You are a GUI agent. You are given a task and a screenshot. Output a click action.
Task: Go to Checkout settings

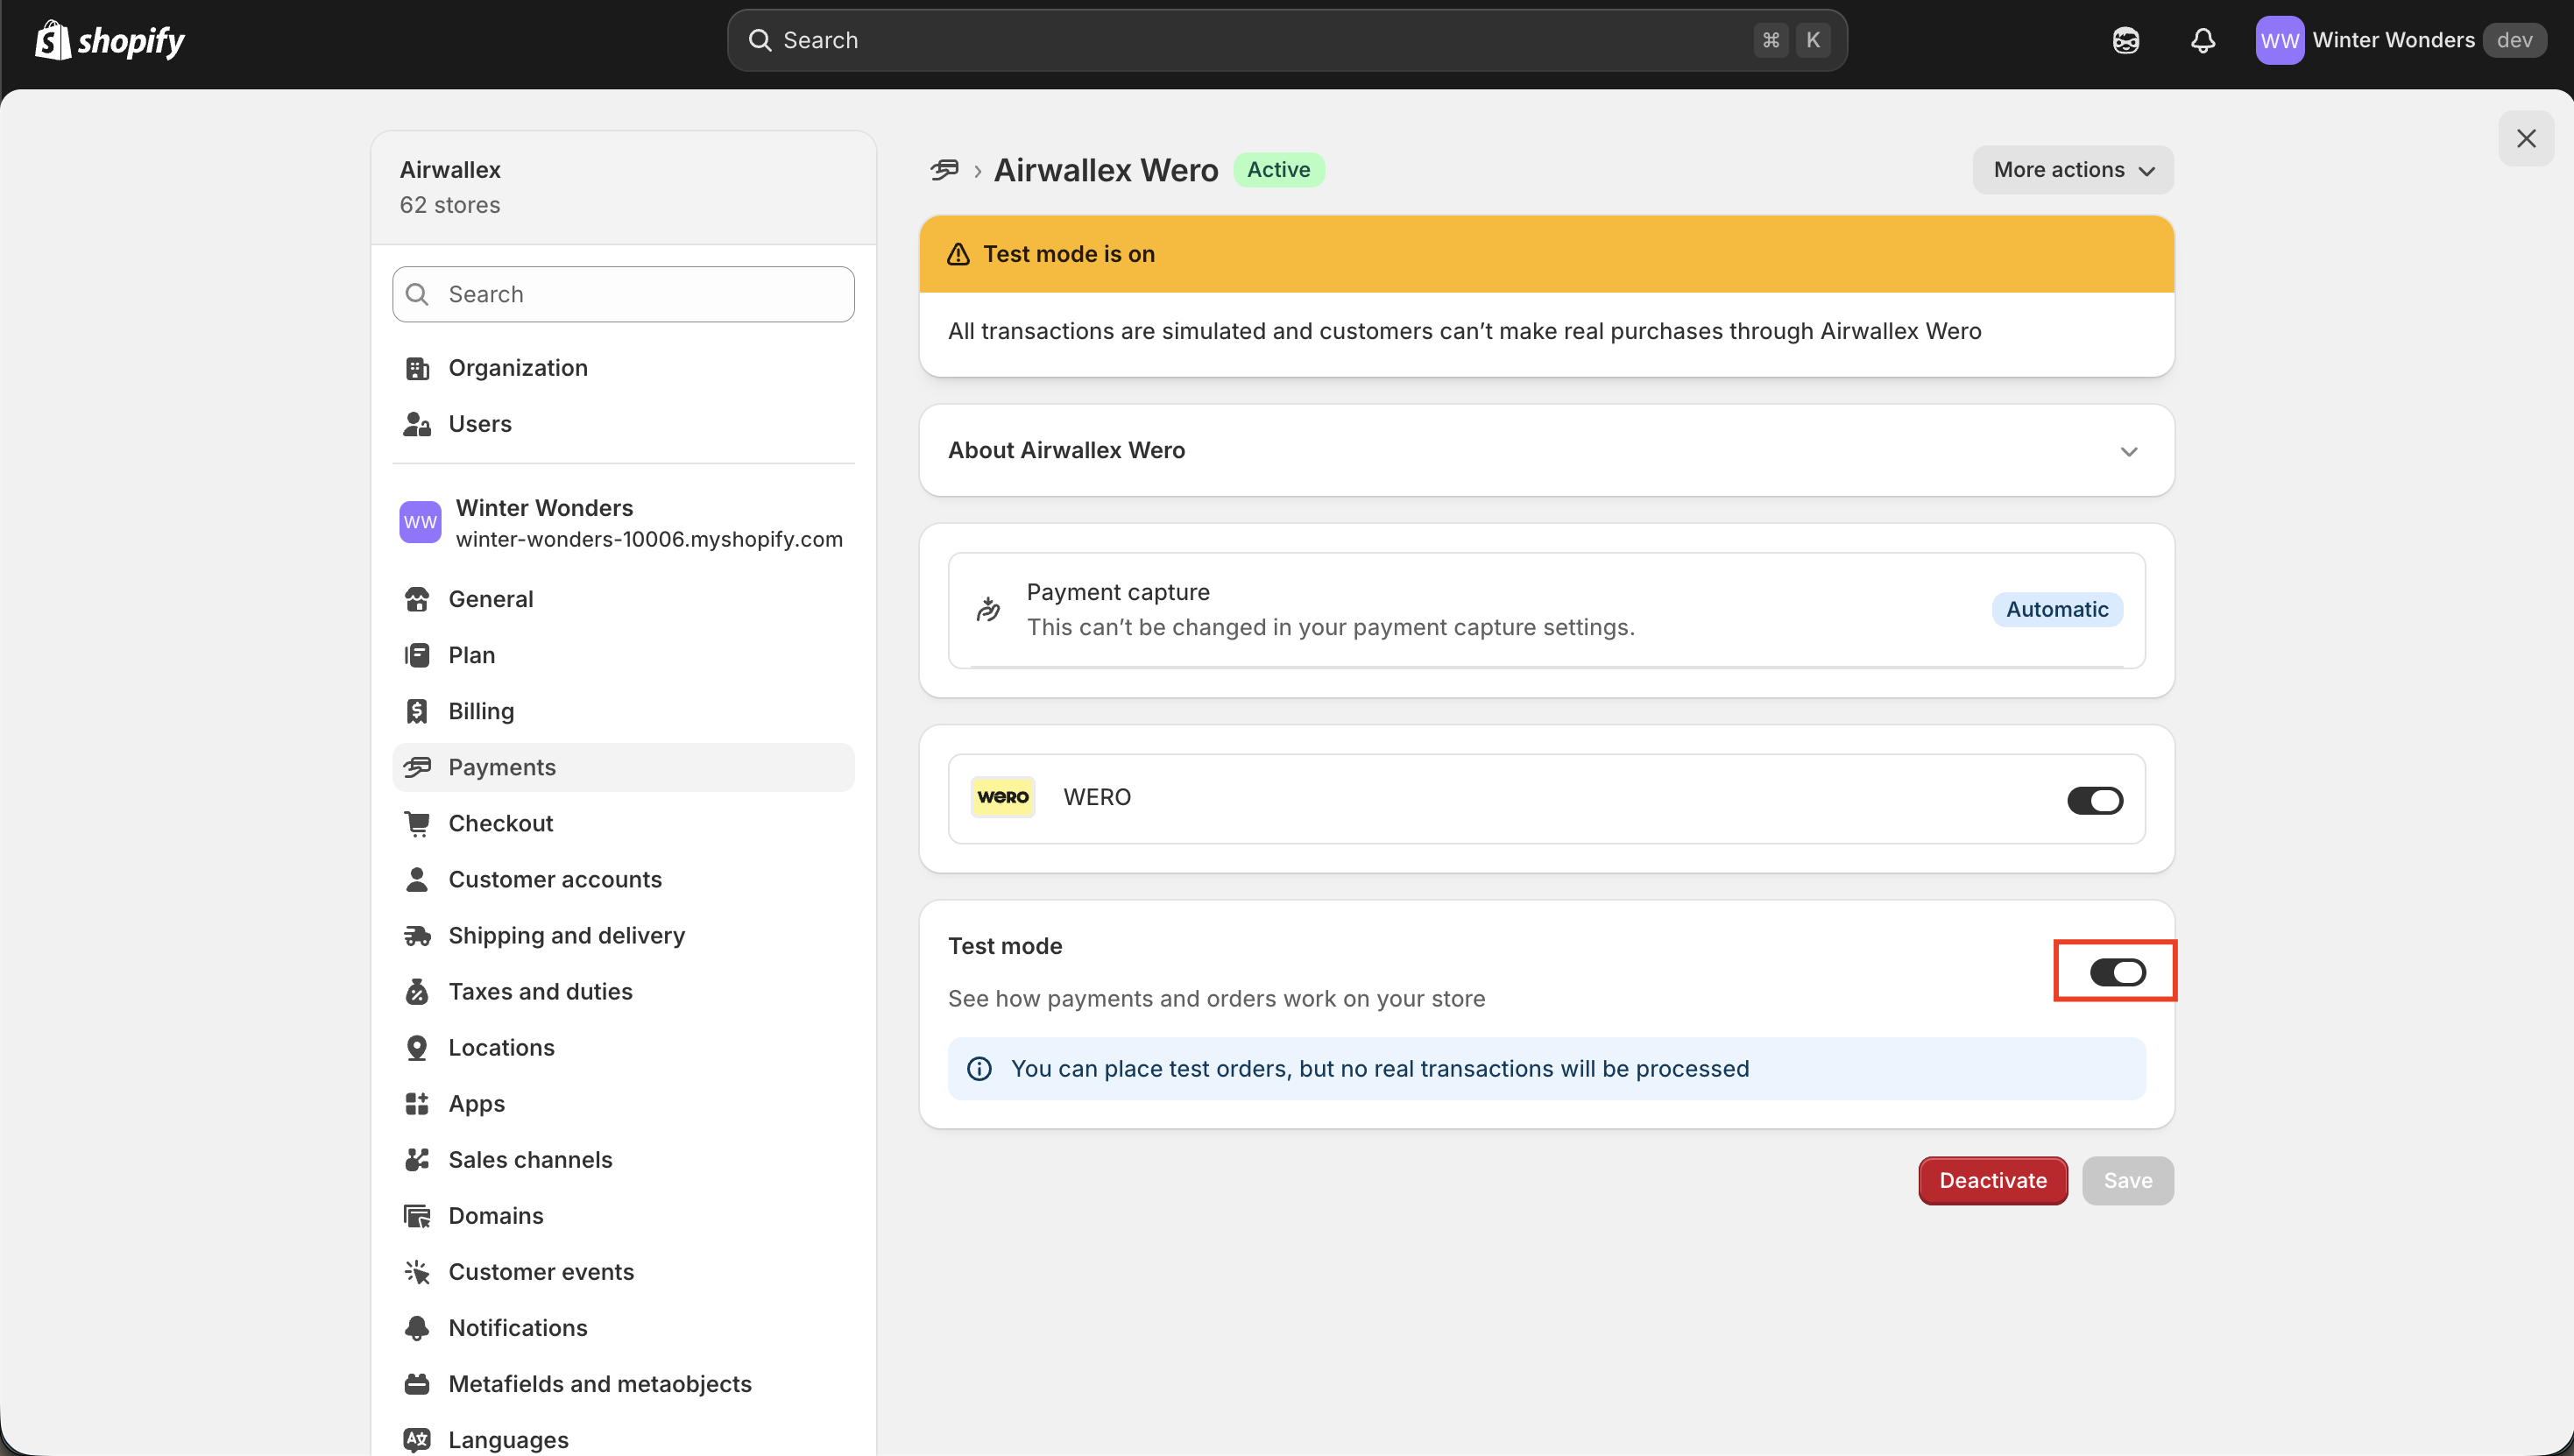tap(624, 823)
